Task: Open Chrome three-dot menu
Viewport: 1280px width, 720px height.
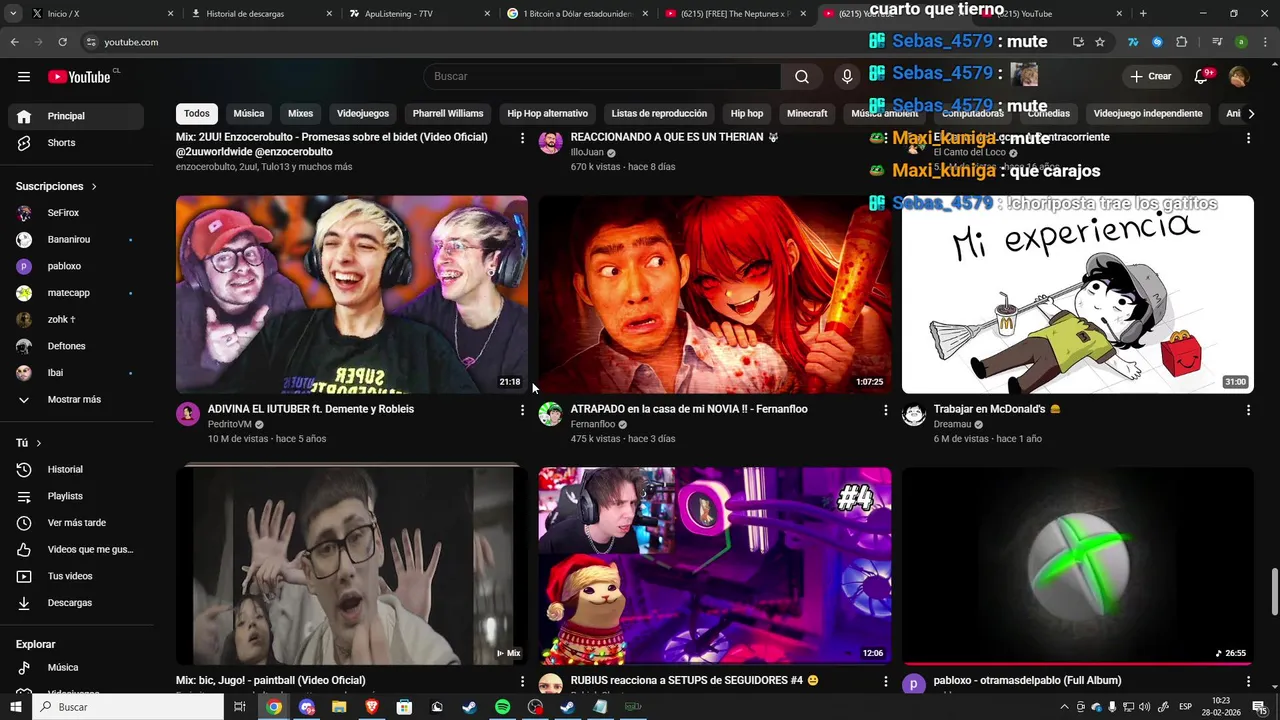Action: pos(1265,42)
